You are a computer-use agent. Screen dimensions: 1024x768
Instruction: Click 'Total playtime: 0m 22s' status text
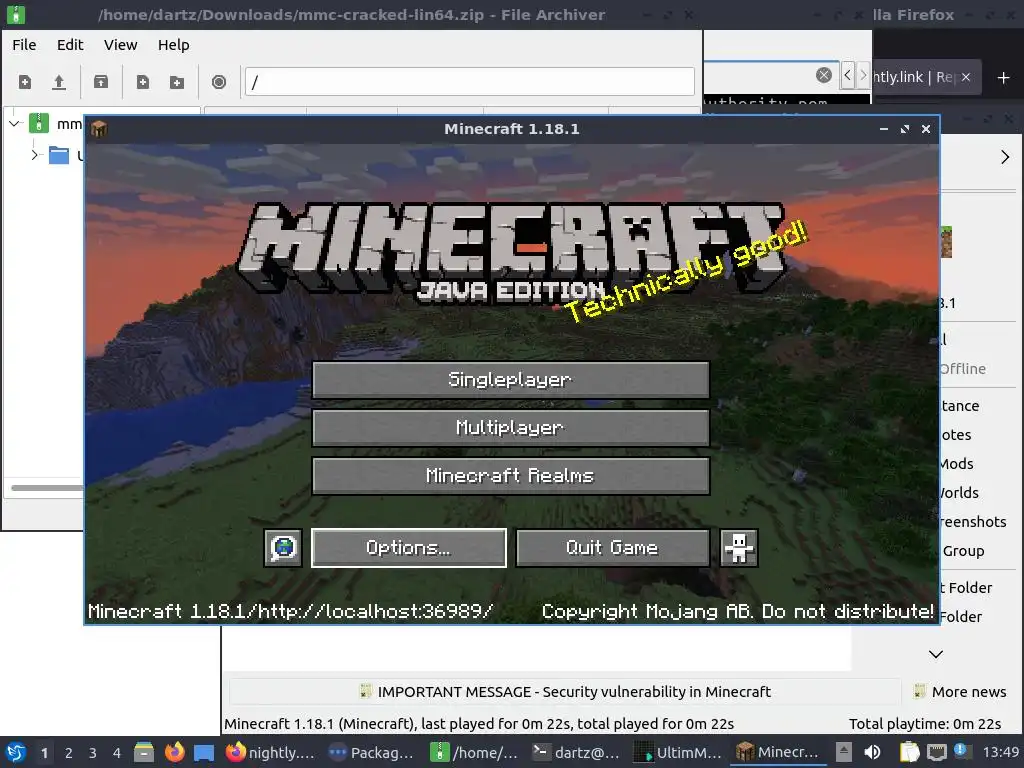click(x=925, y=724)
